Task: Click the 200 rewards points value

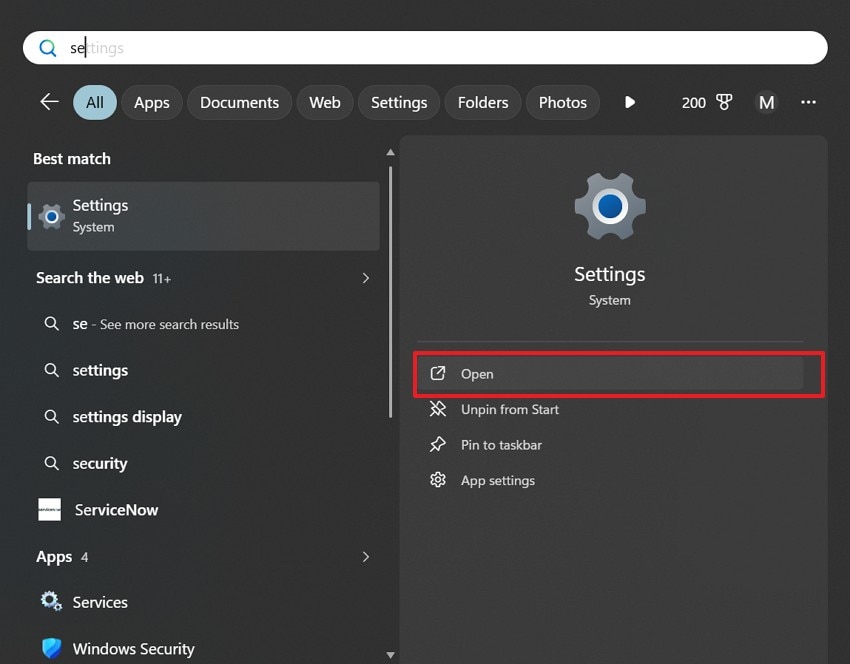Action: (693, 102)
